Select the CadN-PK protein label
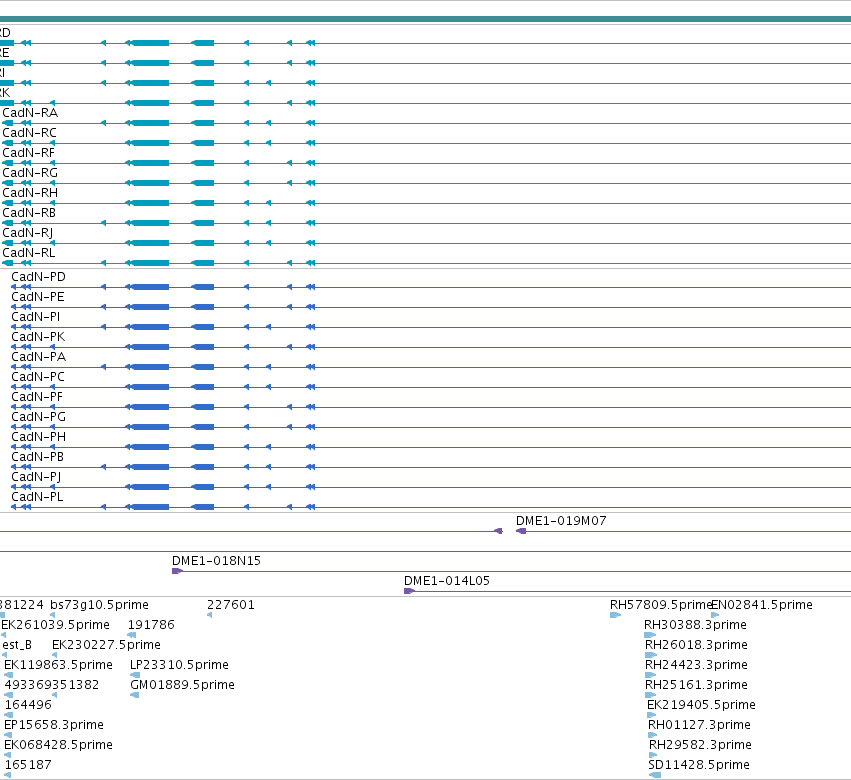 [x=38, y=337]
